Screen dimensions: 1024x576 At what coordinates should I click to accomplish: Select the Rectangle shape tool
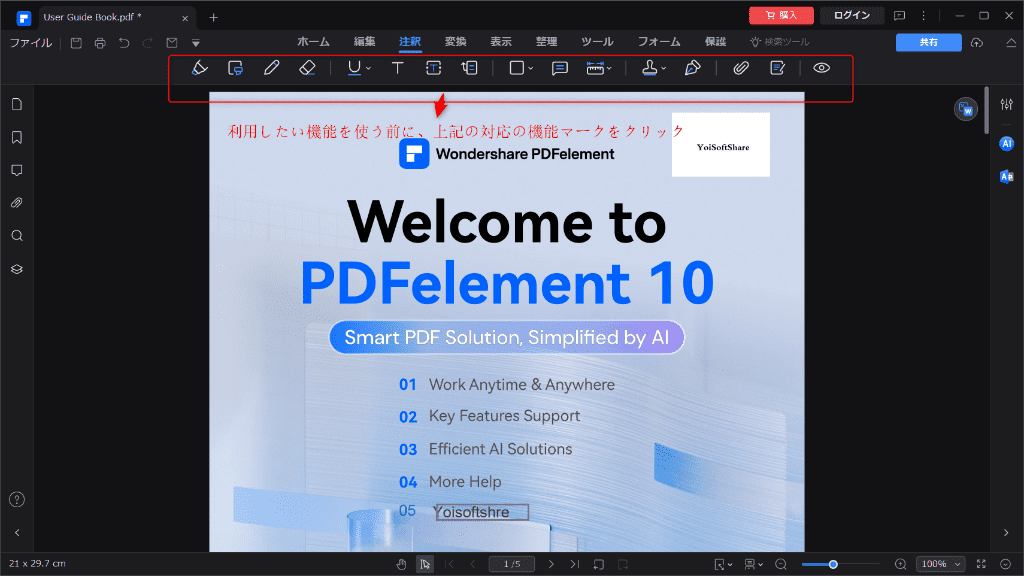coord(517,68)
